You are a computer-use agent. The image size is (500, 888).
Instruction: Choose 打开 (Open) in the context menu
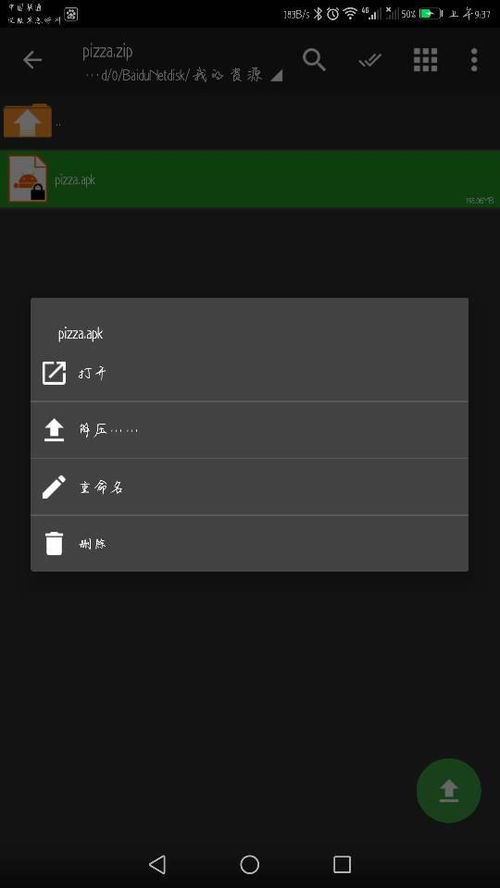249,373
